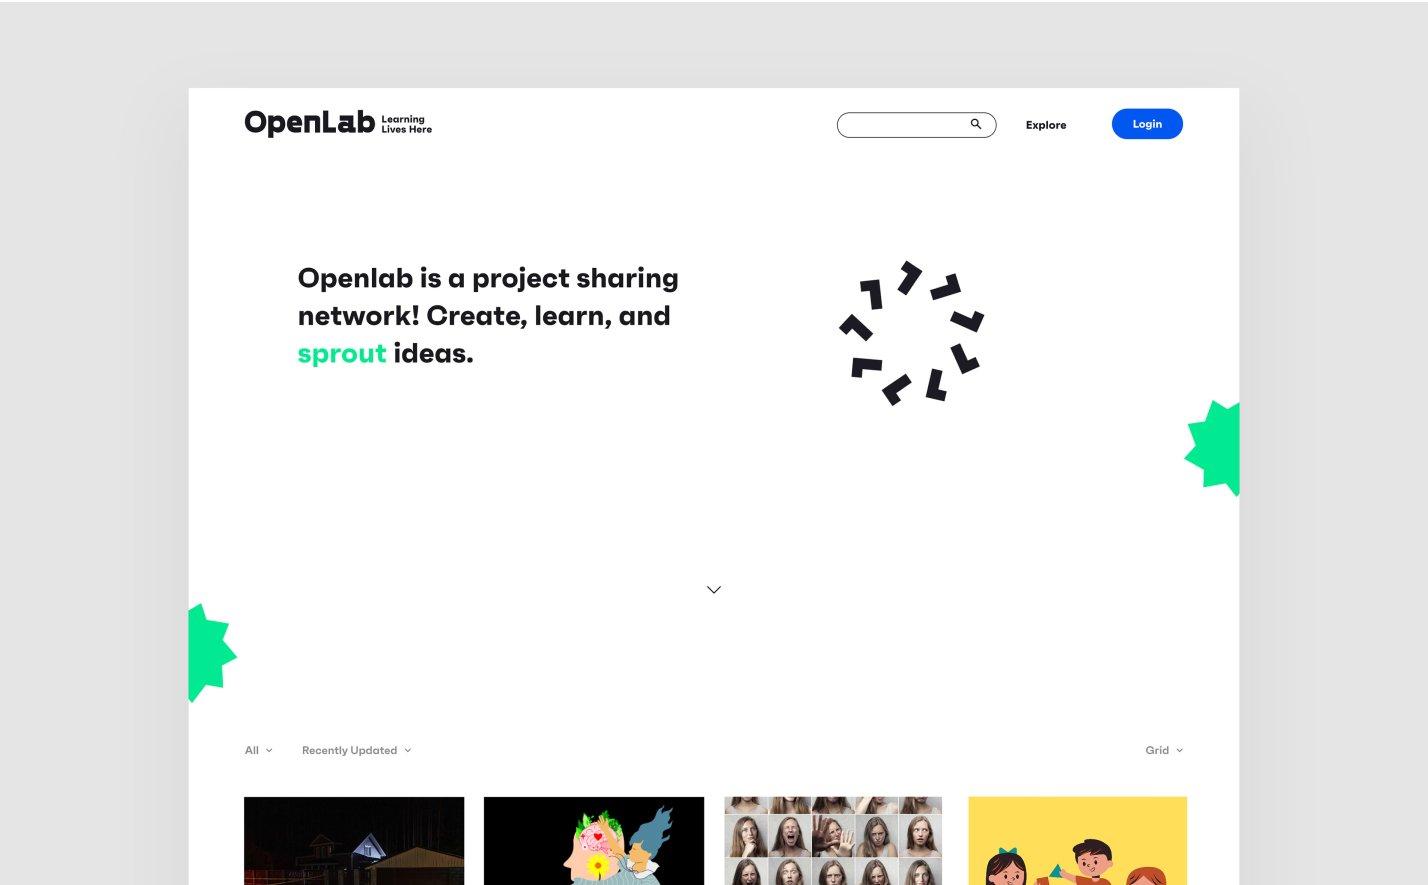Open the facial expressions photo grid thumbnail

tap(833, 841)
